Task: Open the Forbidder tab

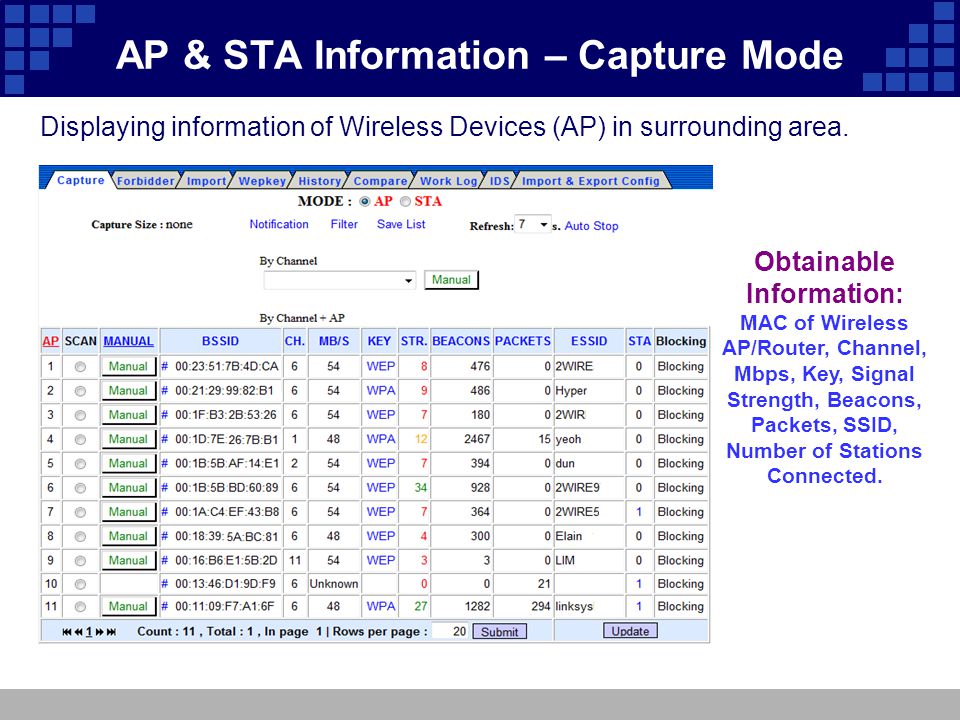Action: [x=146, y=181]
